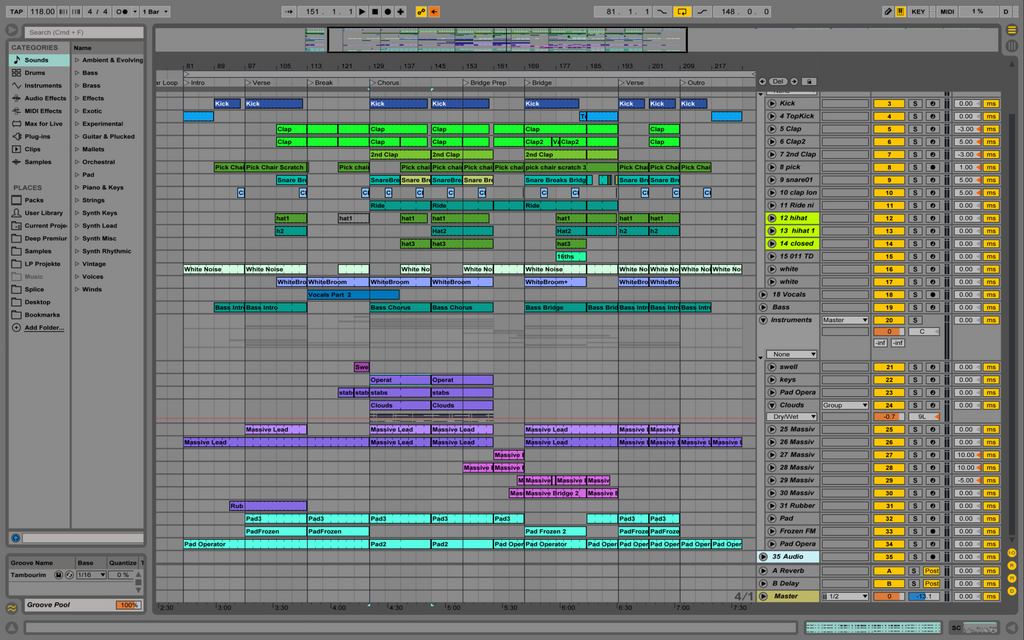Image resolution: width=1024 pixels, height=640 pixels.
Task: Click the TAP tempo button
Action: (16, 12)
